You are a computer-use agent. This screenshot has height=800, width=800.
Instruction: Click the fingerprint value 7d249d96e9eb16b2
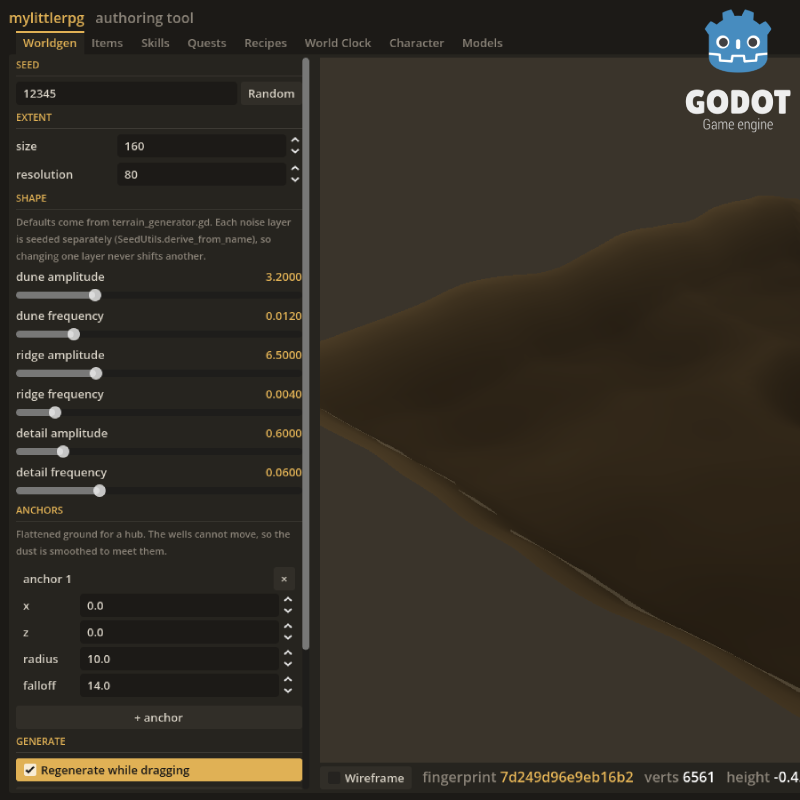pyautogui.click(x=566, y=777)
